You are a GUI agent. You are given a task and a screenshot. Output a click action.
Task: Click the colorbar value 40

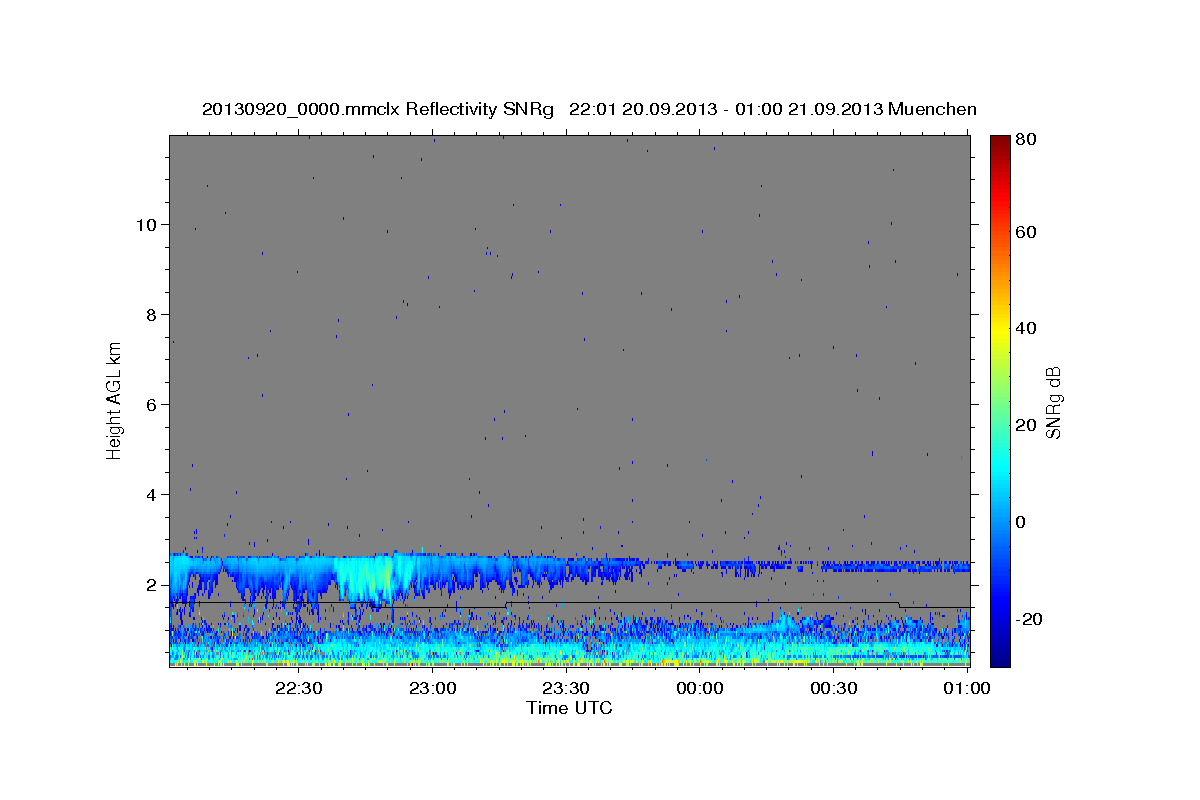tap(1027, 328)
